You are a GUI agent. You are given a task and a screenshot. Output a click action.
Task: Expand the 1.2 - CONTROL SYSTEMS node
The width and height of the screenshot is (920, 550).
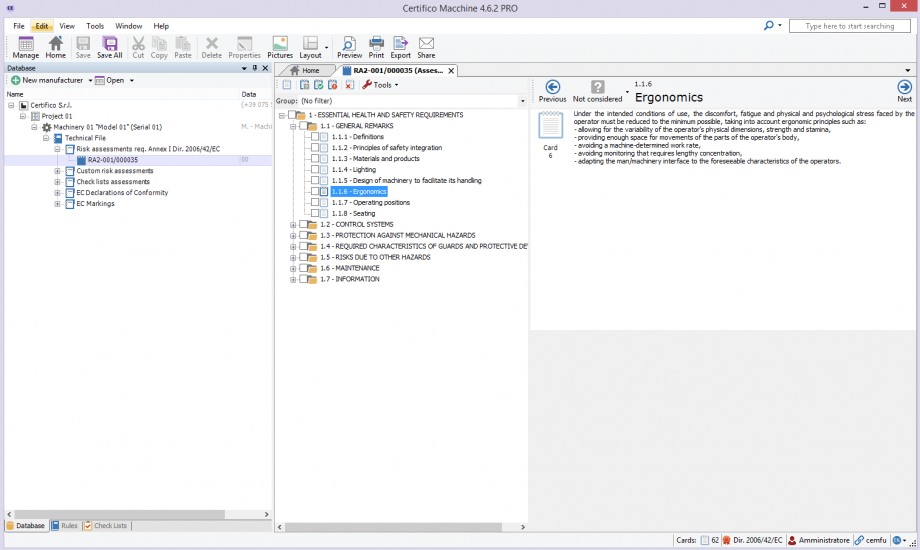[x=293, y=225]
